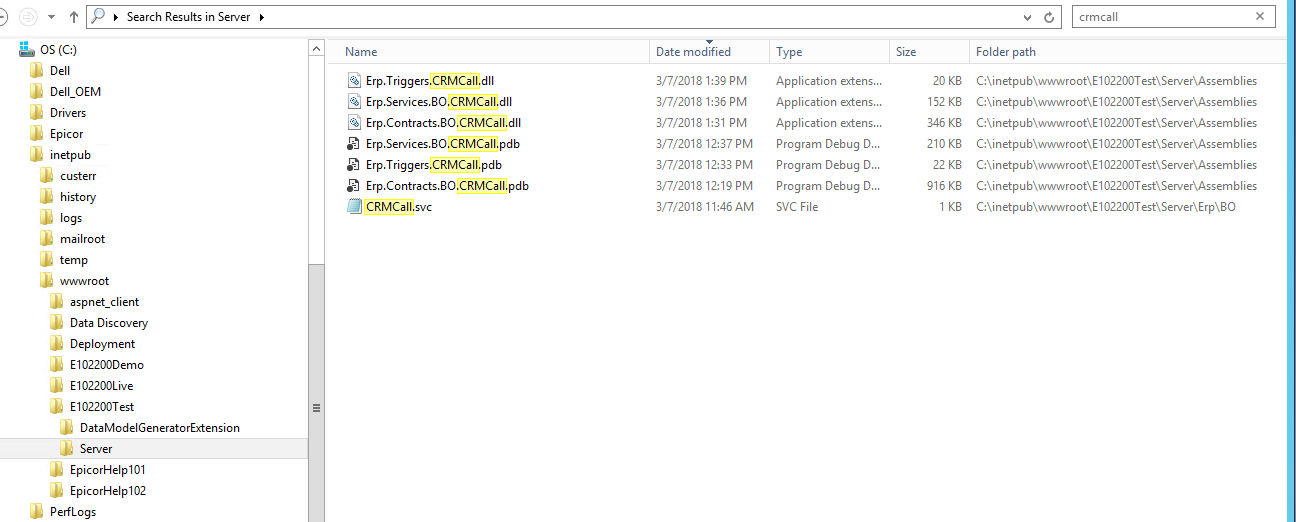Open aspnet_client folder in tree

pos(104,301)
